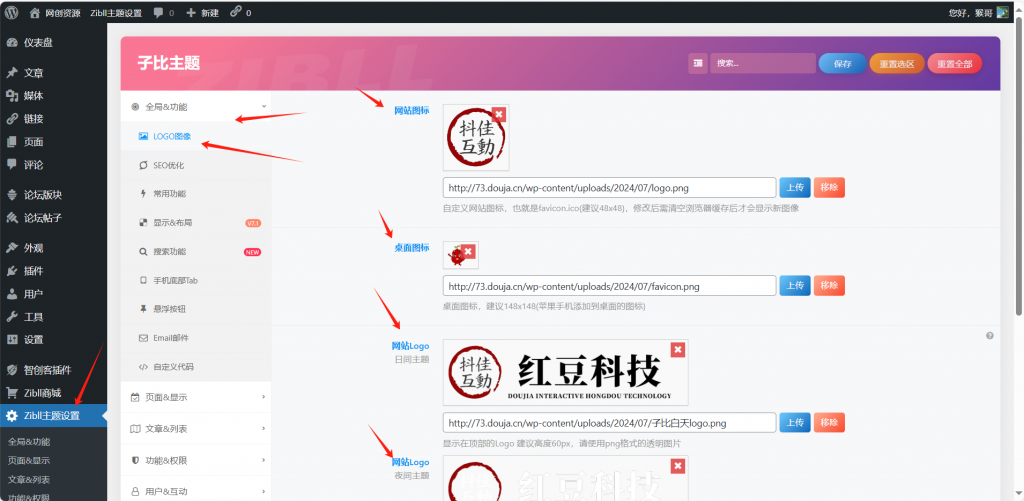Open 全局&功能 submenu under Zibll主题设置

tap(29, 442)
